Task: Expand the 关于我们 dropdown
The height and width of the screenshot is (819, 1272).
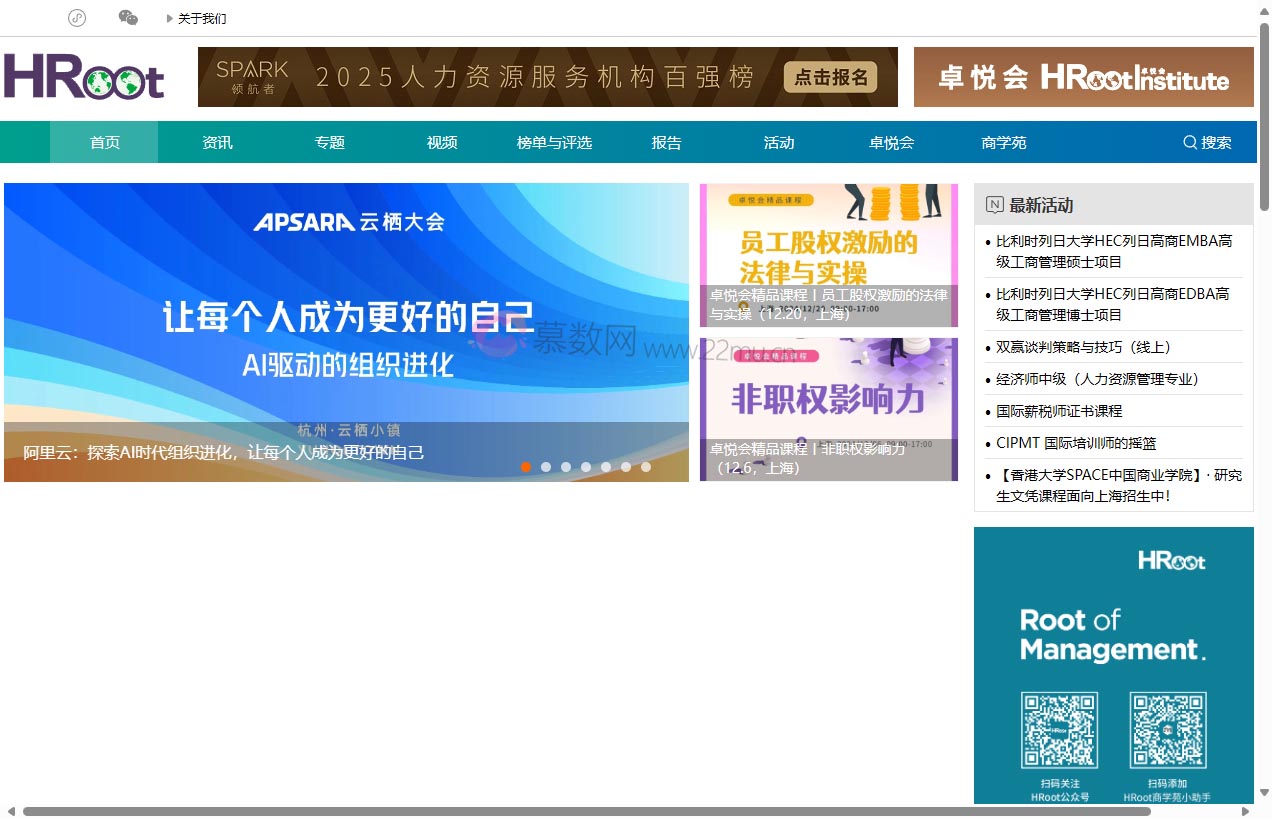Action: [197, 18]
